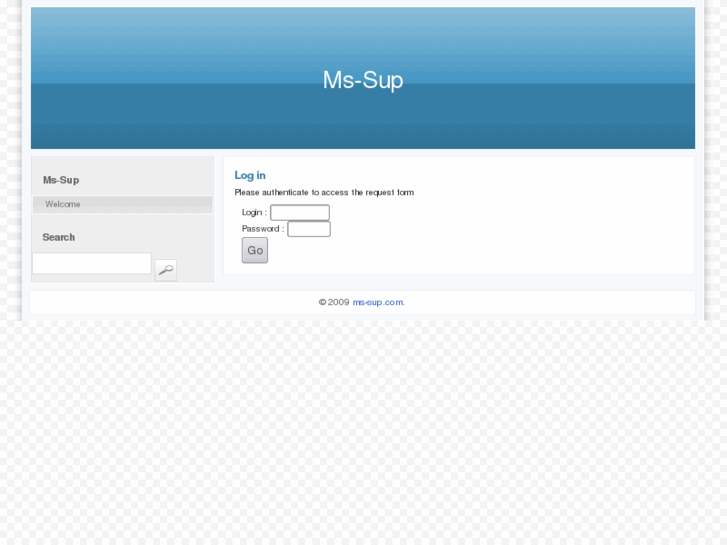Click into the sidebar Search text box

pyautogui.click(x=92, y=263)
